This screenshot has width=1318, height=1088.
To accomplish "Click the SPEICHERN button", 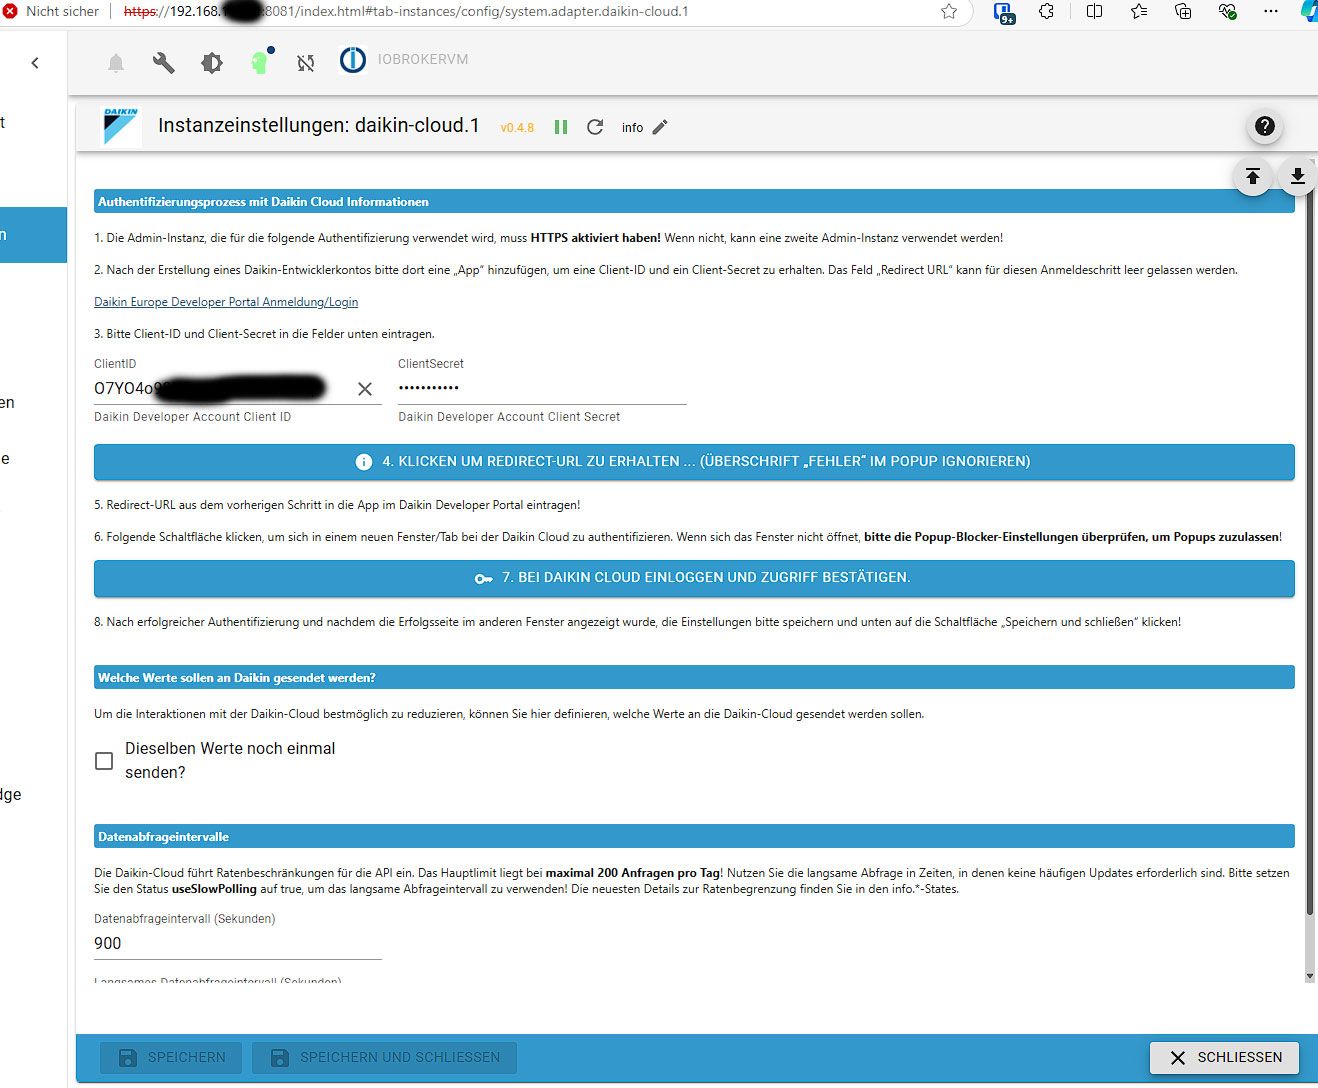I will (x=171, y=1057).
